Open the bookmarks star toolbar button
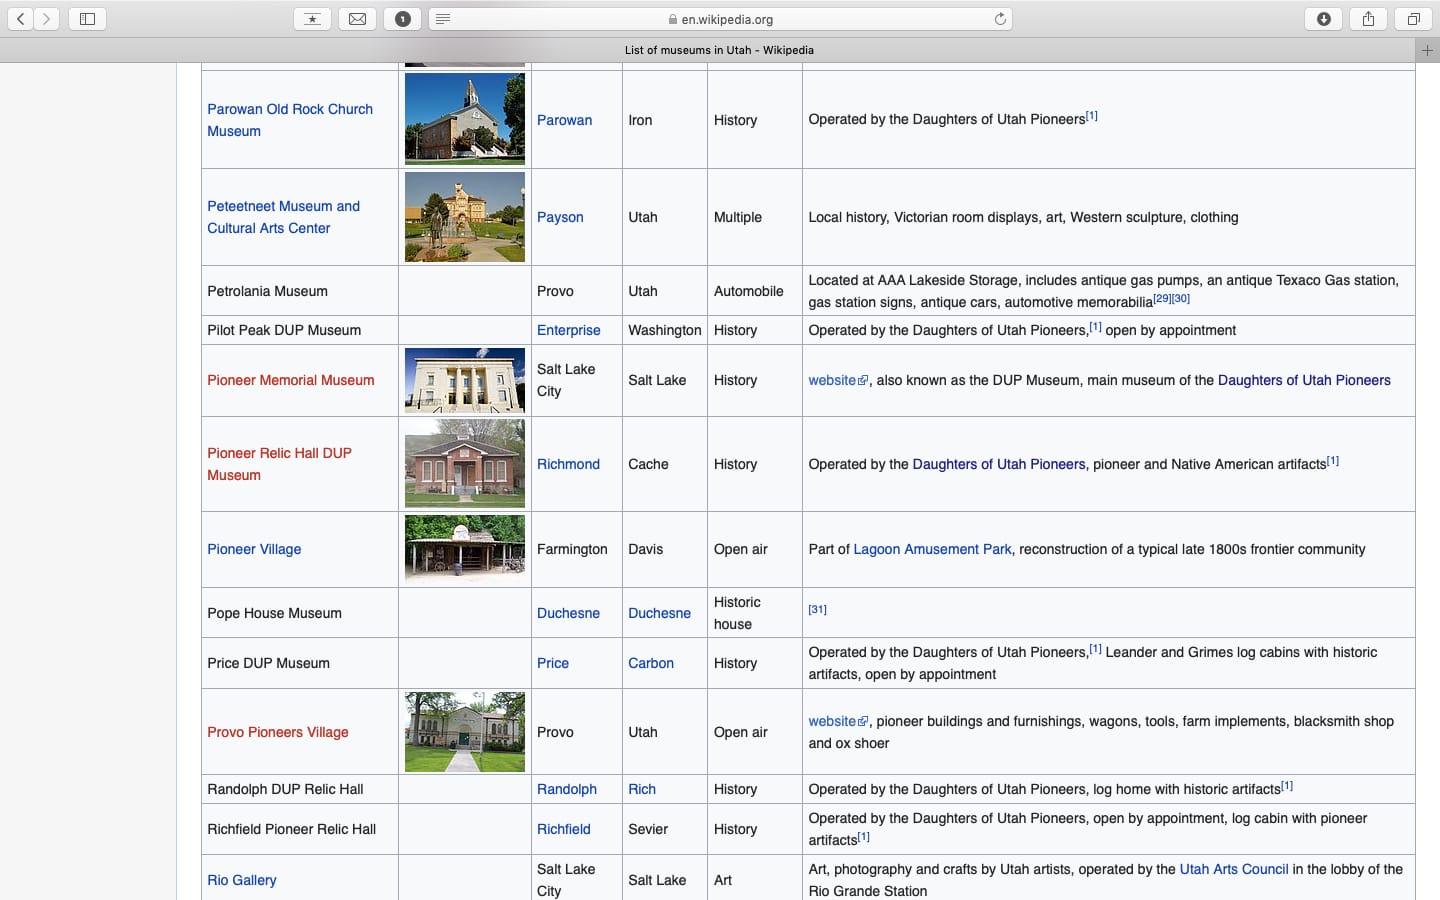The image size is (1440, 900). tap(313, 19)
